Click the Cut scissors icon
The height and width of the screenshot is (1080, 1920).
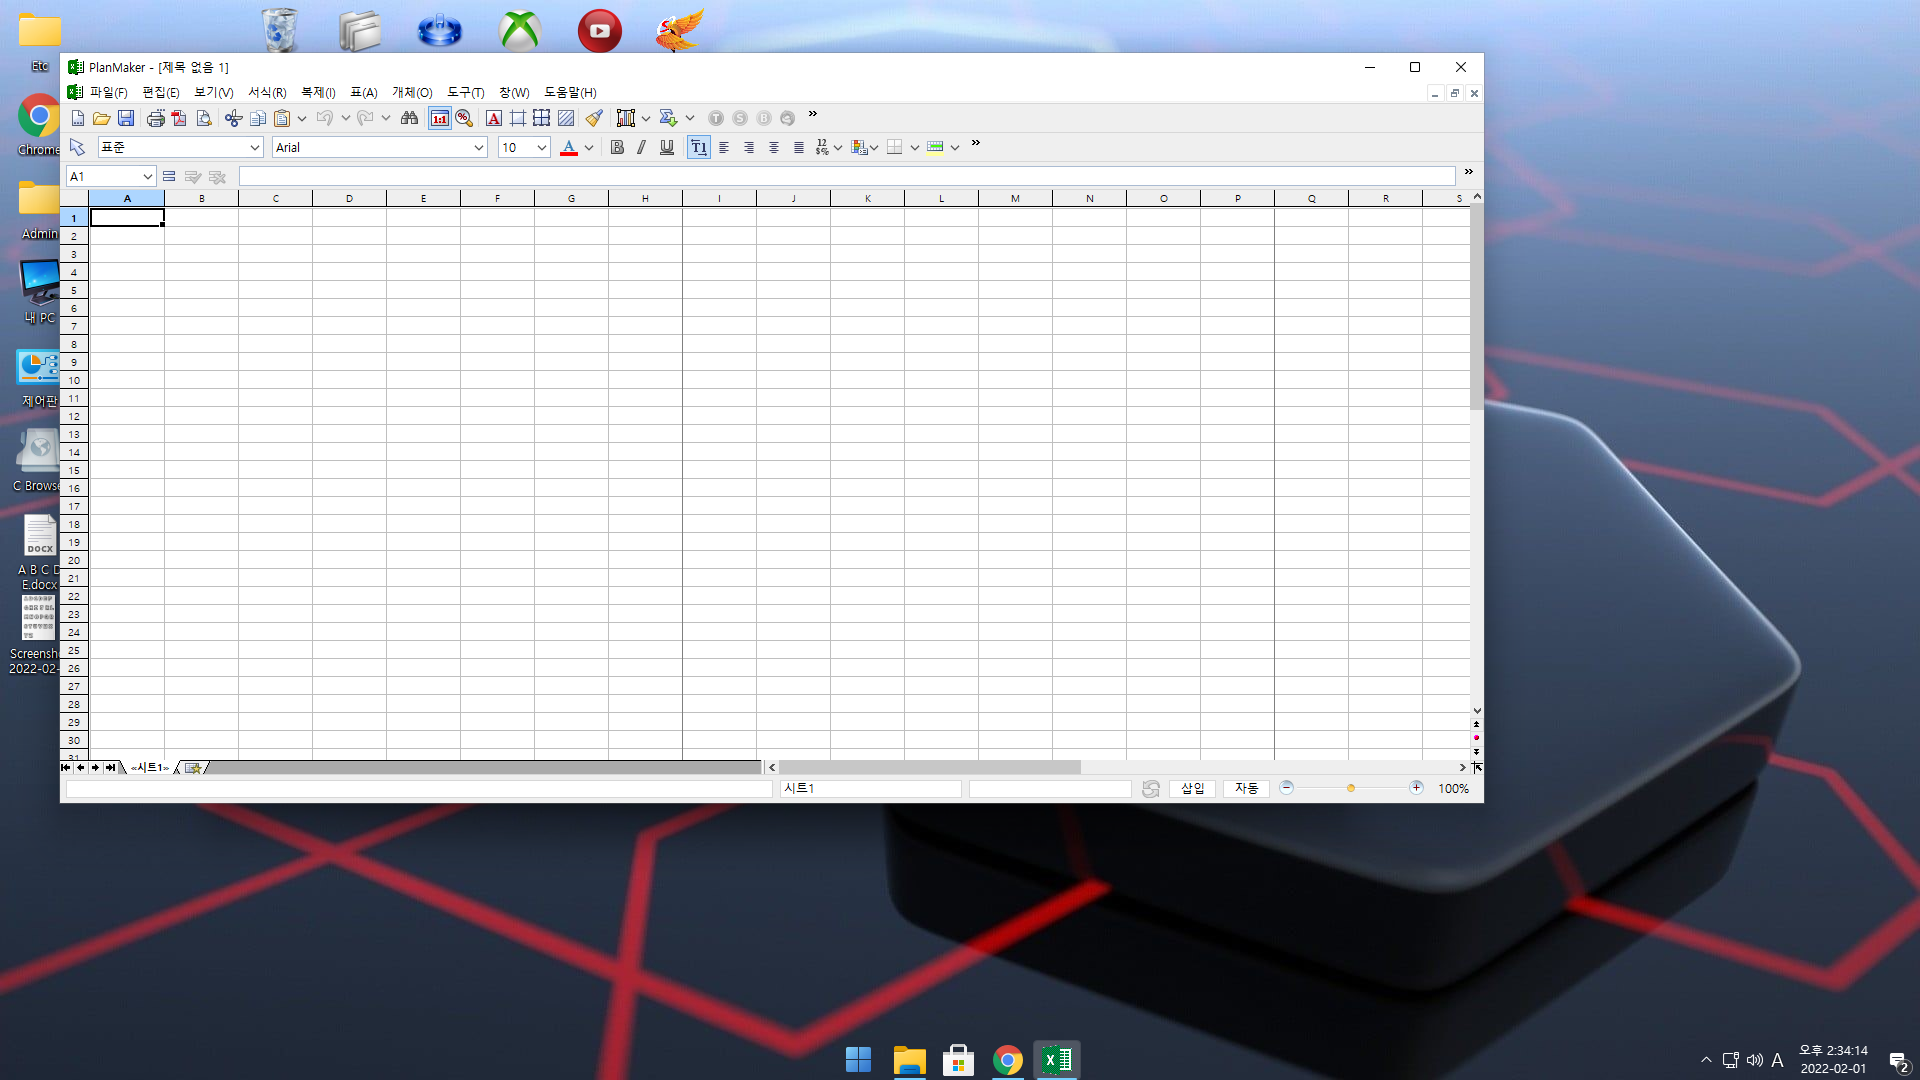(233, 118)
